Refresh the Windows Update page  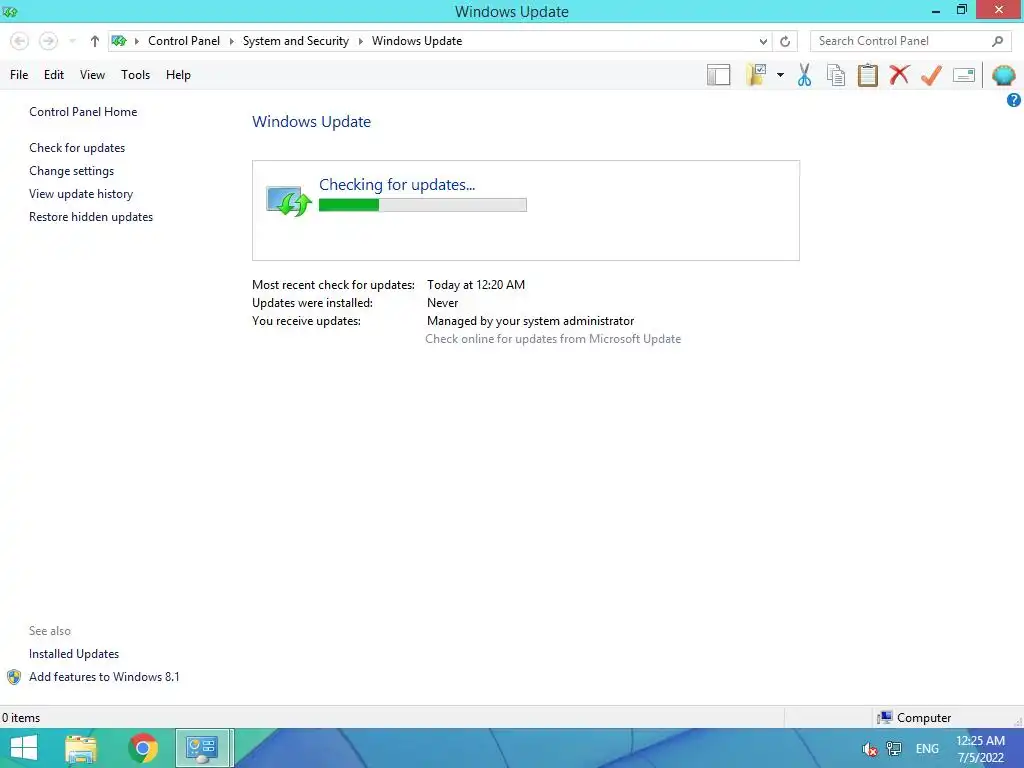[x=785, y=41]
